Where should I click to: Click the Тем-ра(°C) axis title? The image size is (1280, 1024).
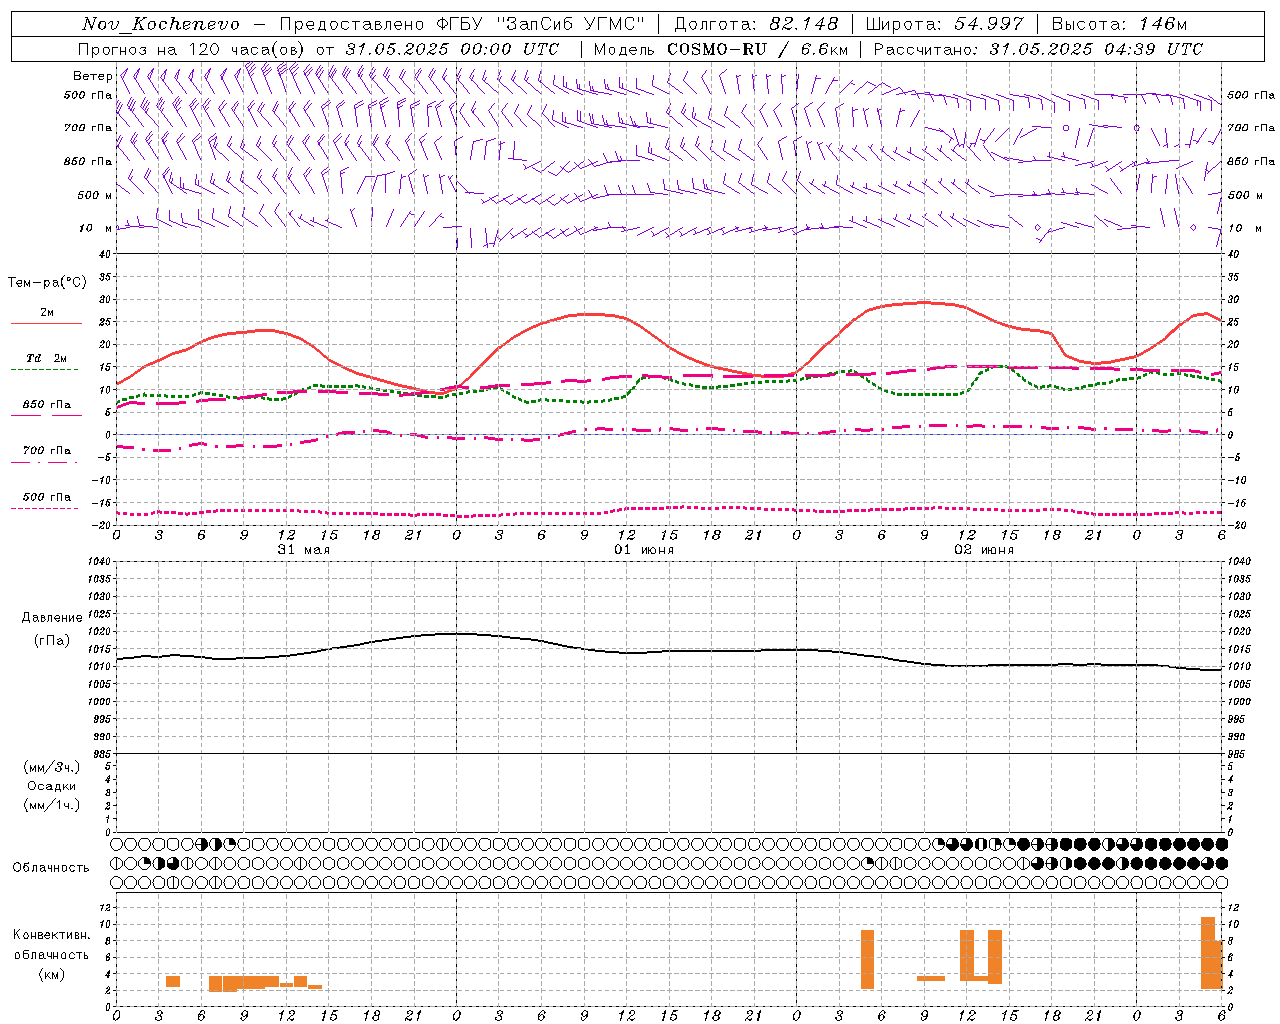point(47,283)
